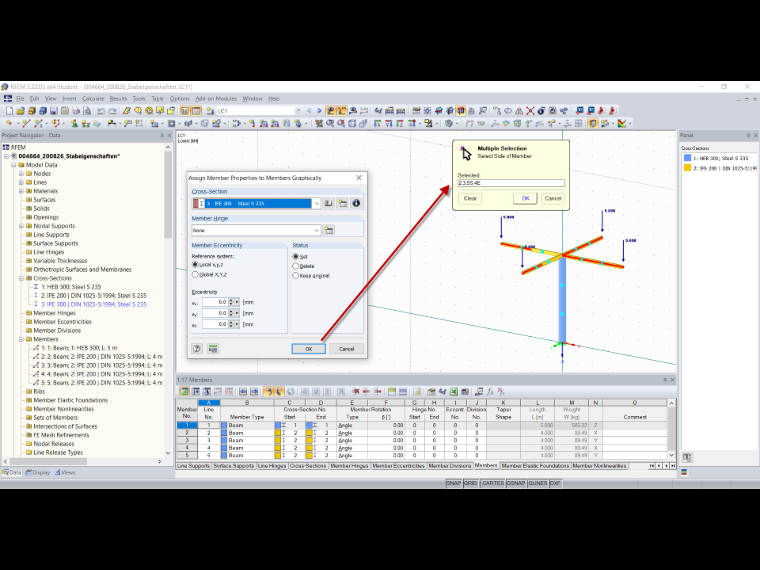This screenshot has height=570, width=760.
Task: Click blue HEB 300 swatch in Panel
Action: click(687, 158)
